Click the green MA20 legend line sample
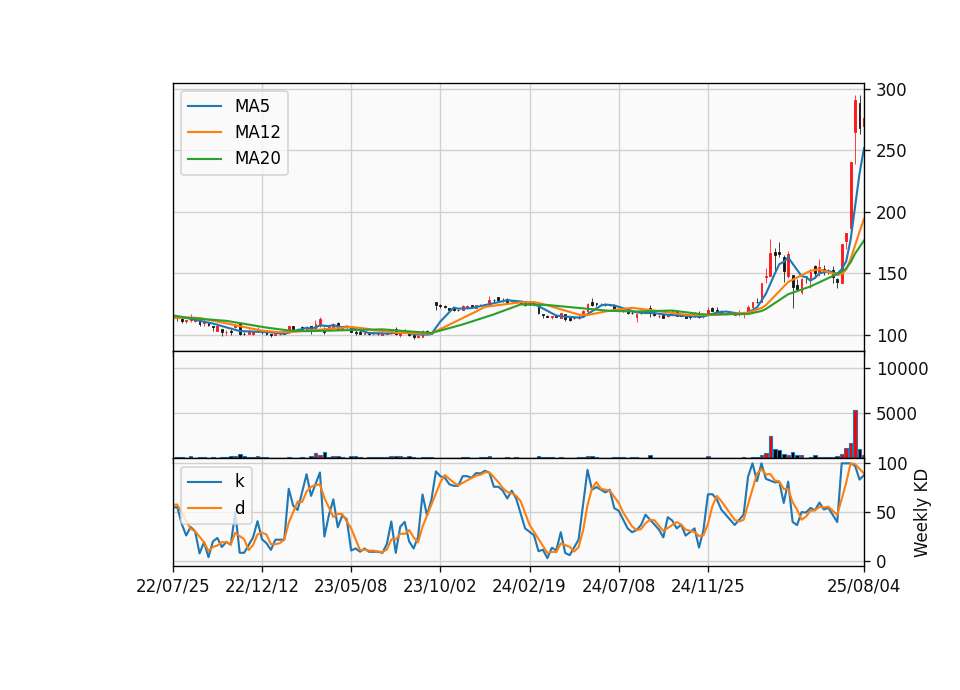Image resolution: width=960 pixels, height=690 pixels. coord(204,159)
